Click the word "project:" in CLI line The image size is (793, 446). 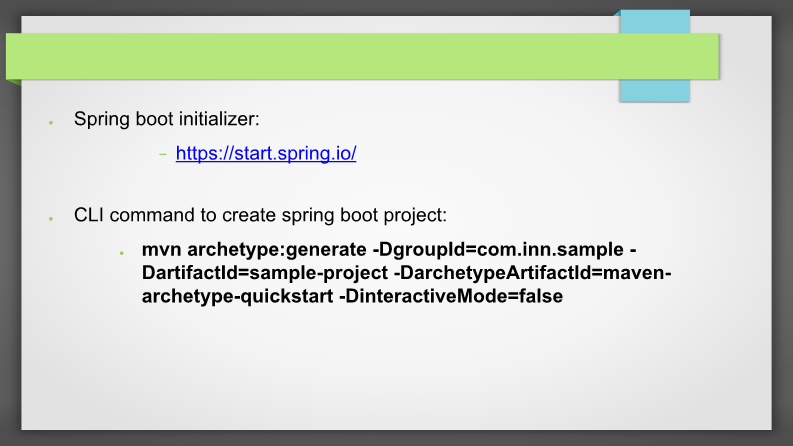click(415, 216)
